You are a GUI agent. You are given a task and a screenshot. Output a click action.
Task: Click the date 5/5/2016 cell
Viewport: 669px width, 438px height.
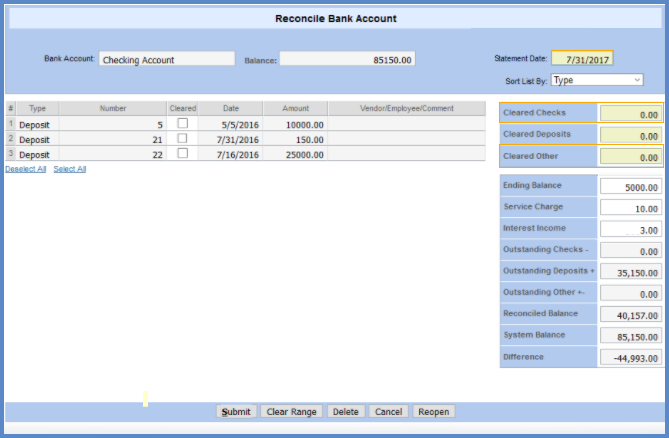point(231,125)
